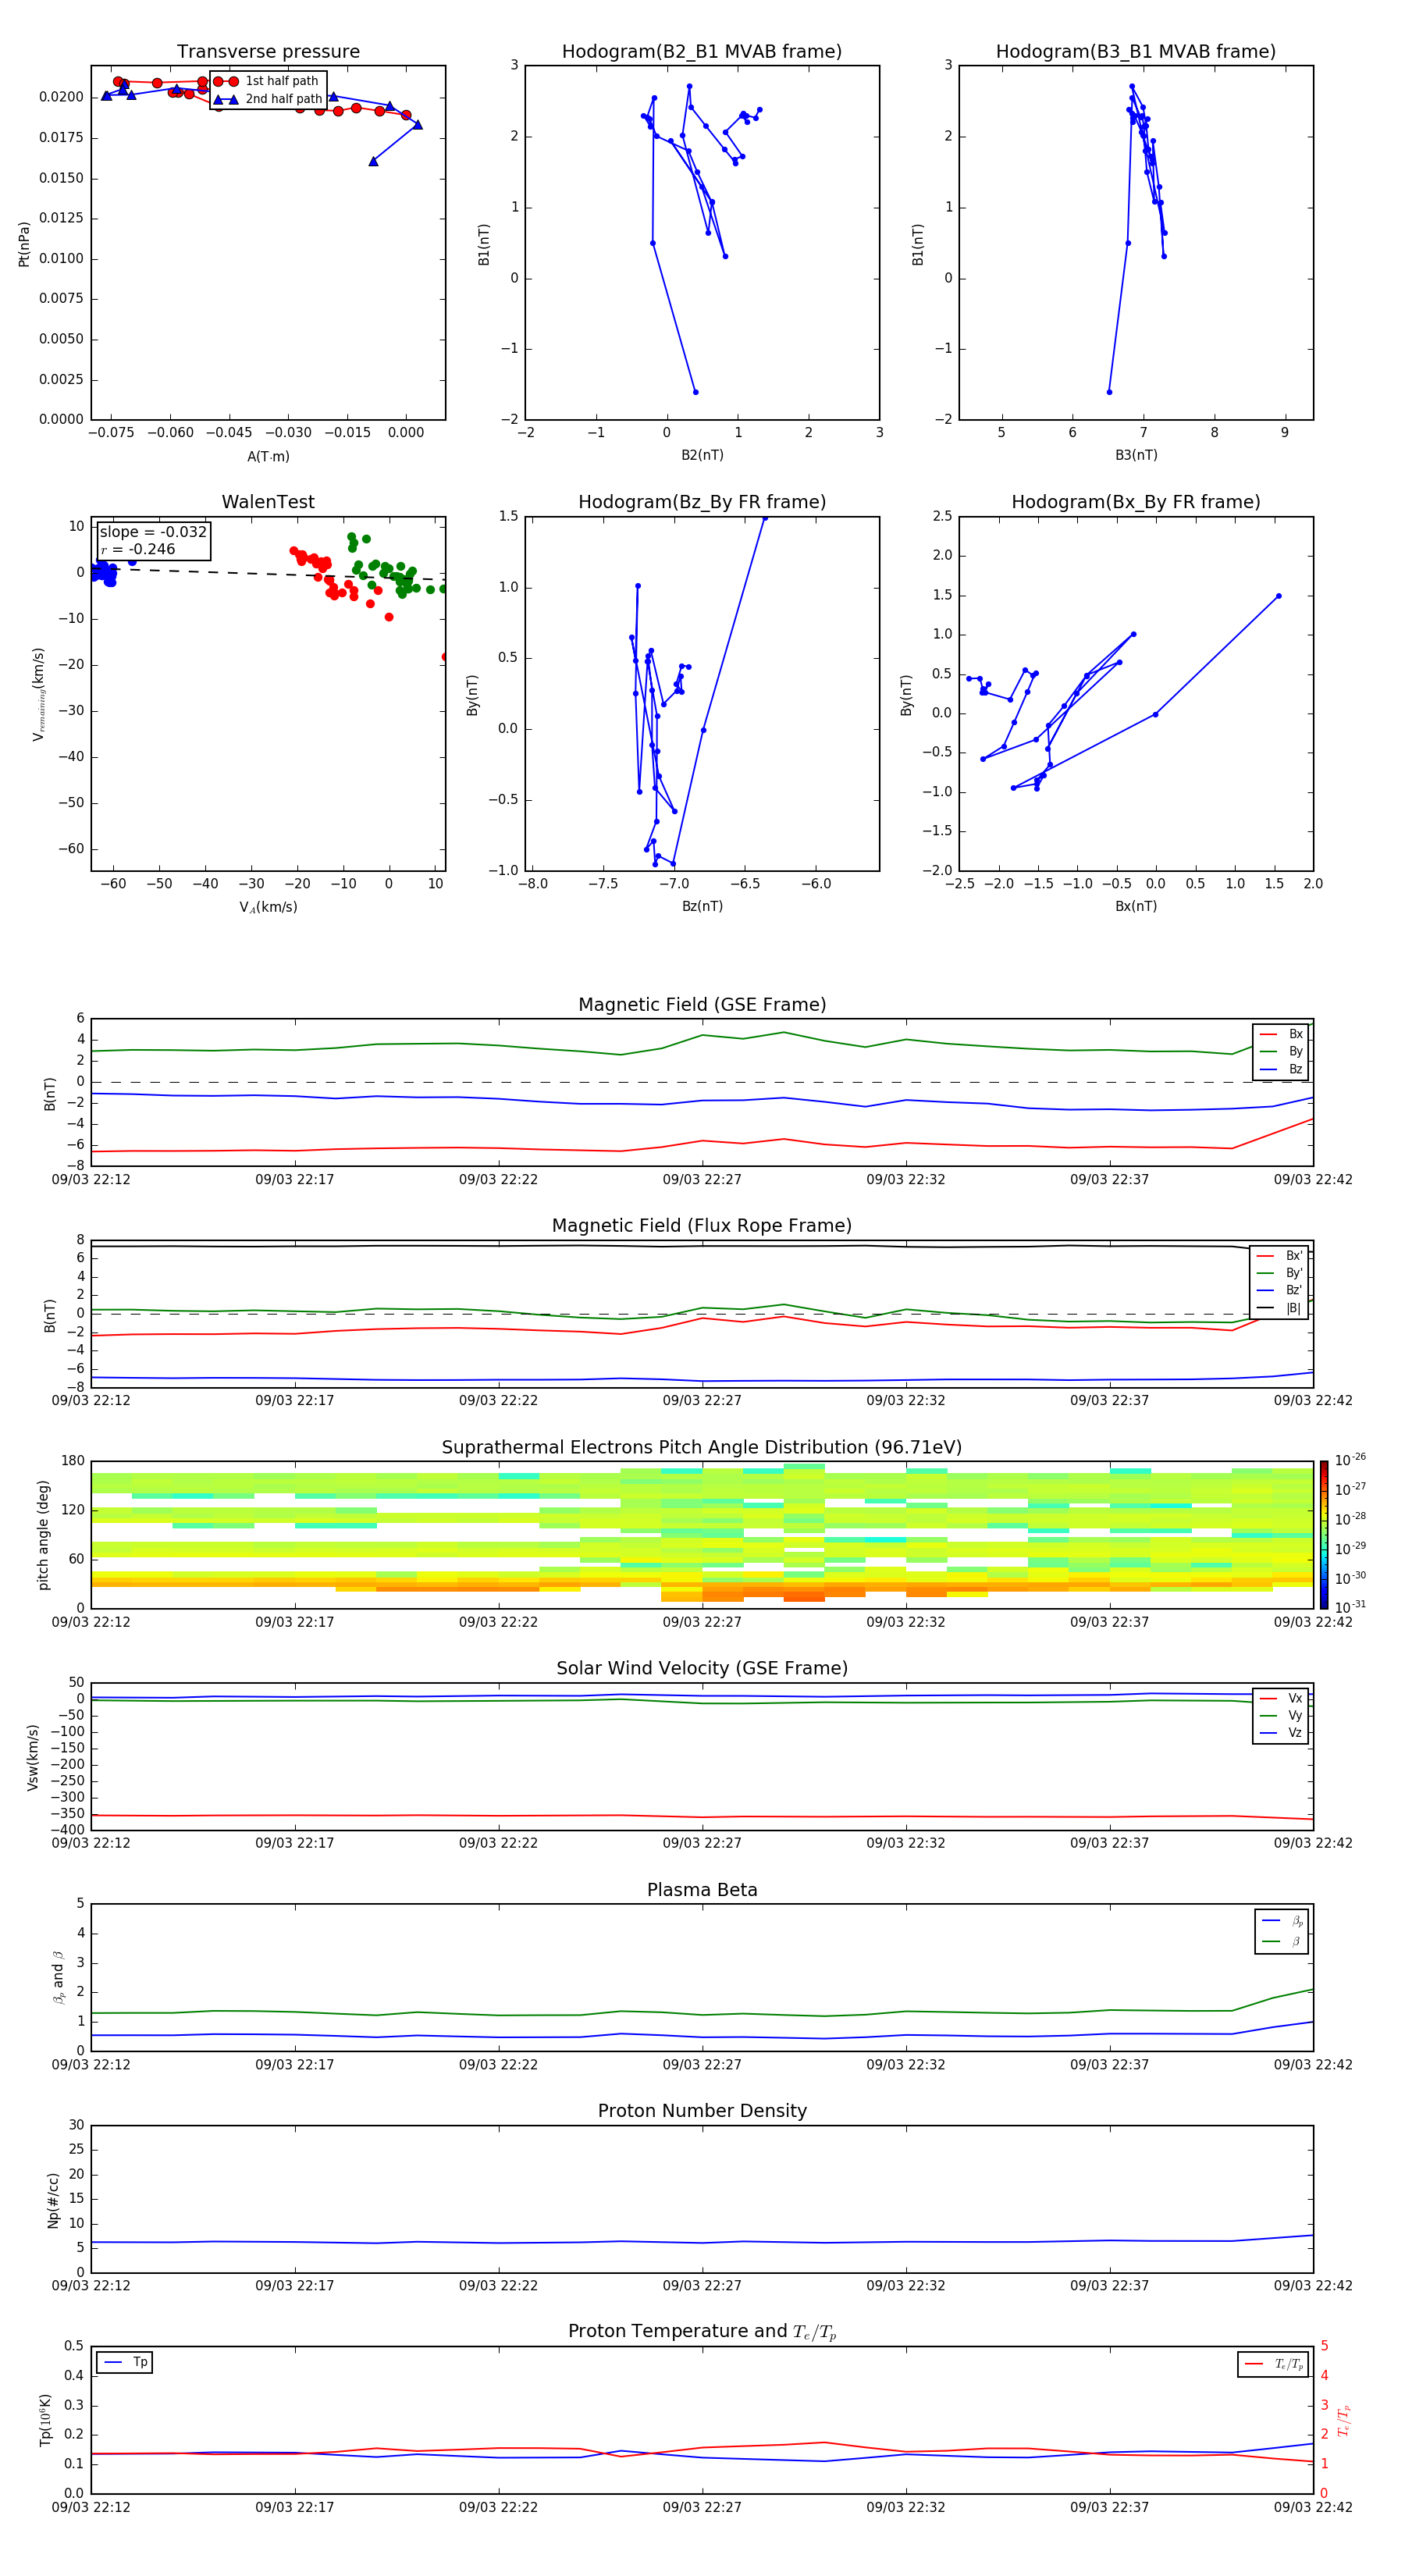
Task: Click the "Bx(nT)" x-axis label
Action: [1136, 906]
